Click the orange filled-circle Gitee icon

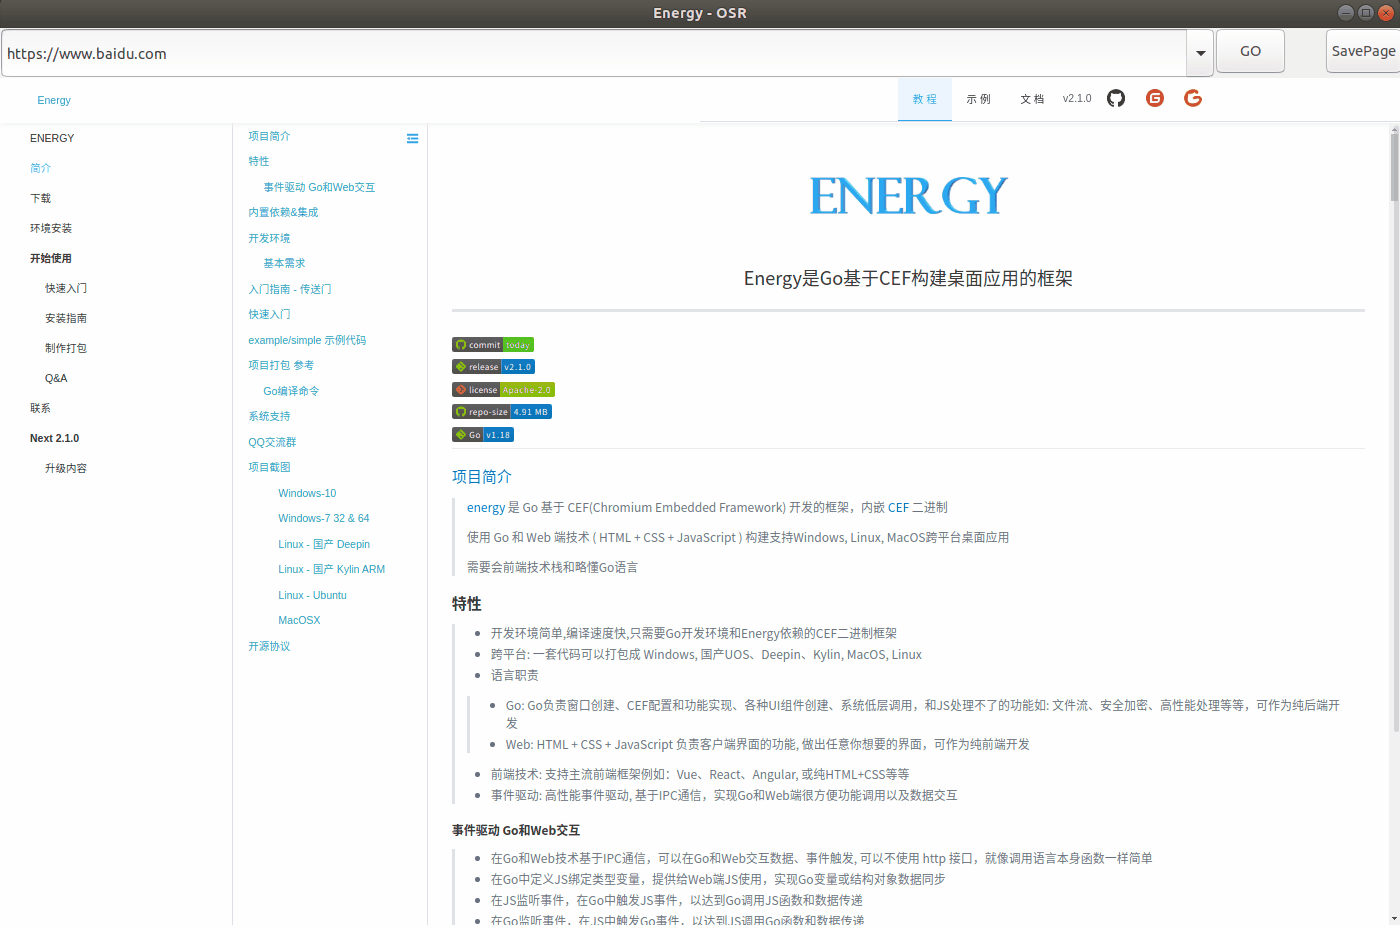(1155, 98)
